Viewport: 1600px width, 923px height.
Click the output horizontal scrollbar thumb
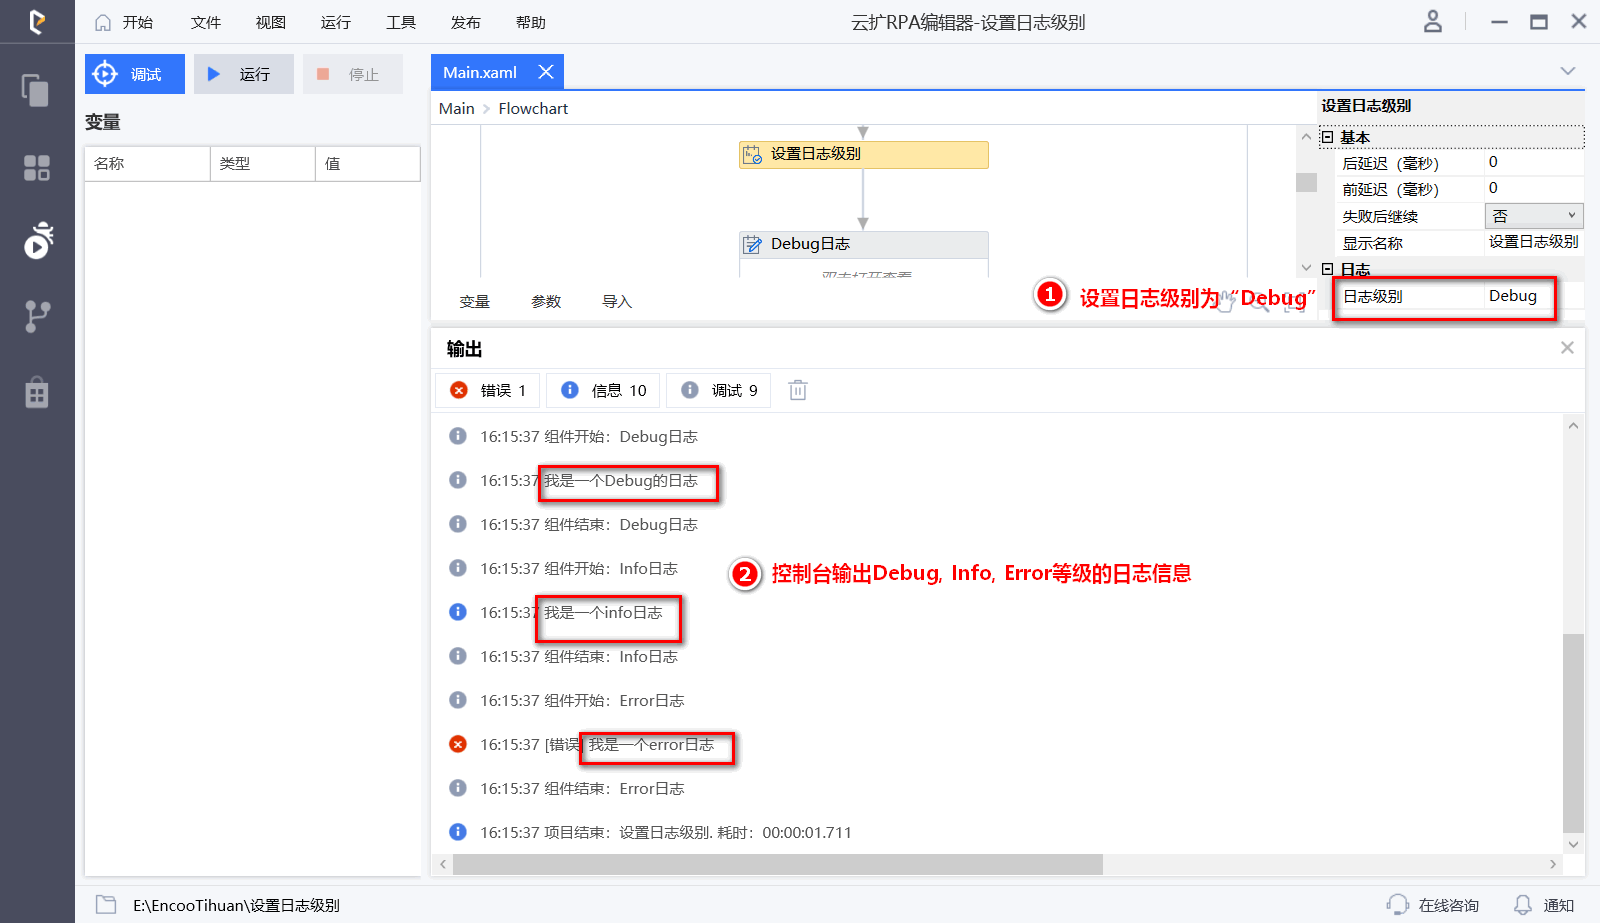click(x=777, y=864)
